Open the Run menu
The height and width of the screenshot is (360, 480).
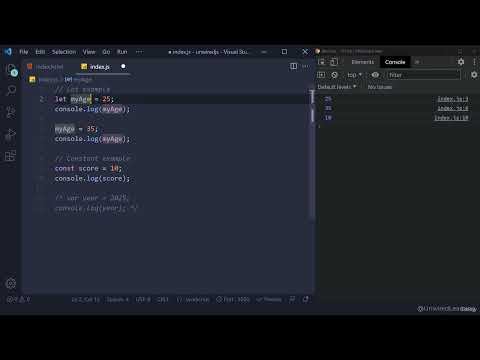(122, 52)
